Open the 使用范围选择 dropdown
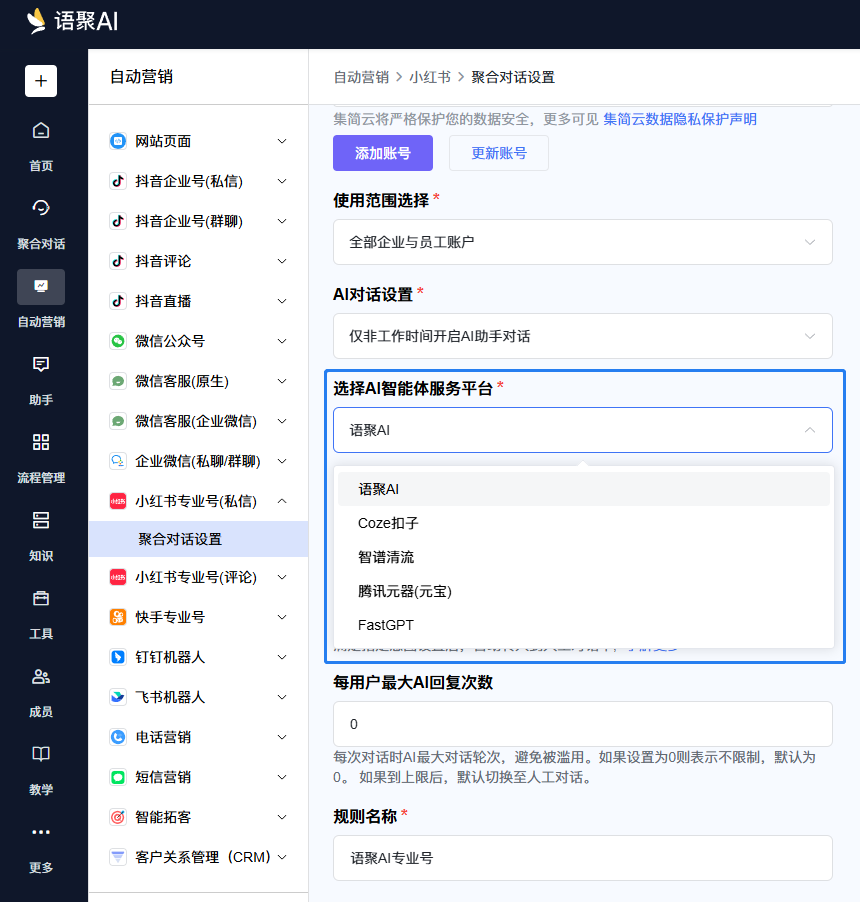This screenshot has height=902, width=860. (x=583, y=242)
